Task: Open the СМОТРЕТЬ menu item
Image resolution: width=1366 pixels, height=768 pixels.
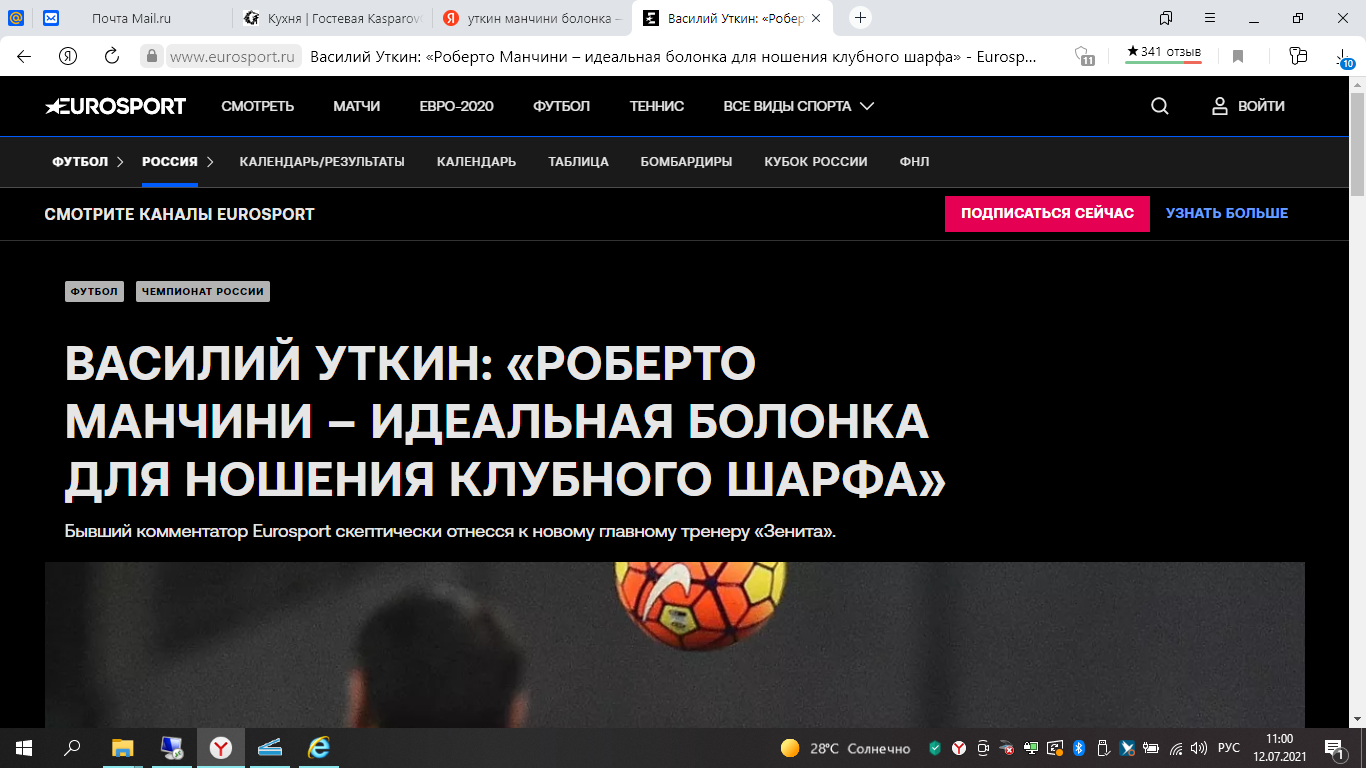Action: click(258, 106)
